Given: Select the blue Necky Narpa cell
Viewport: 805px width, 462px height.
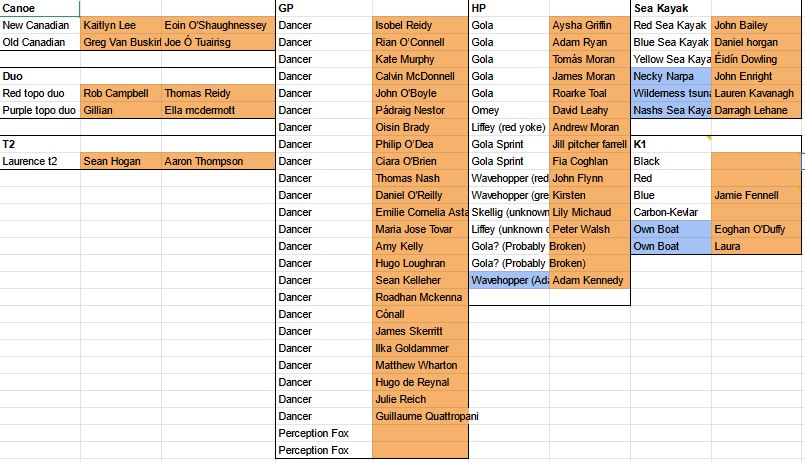Looking at the screenshot, I should [x=671, y=76].
